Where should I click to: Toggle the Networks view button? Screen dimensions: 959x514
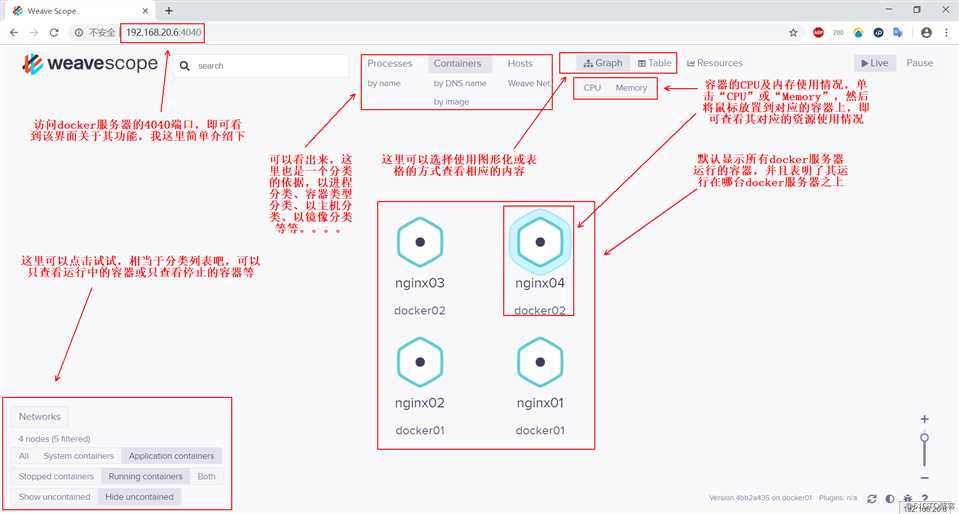(x=40, y=417)
